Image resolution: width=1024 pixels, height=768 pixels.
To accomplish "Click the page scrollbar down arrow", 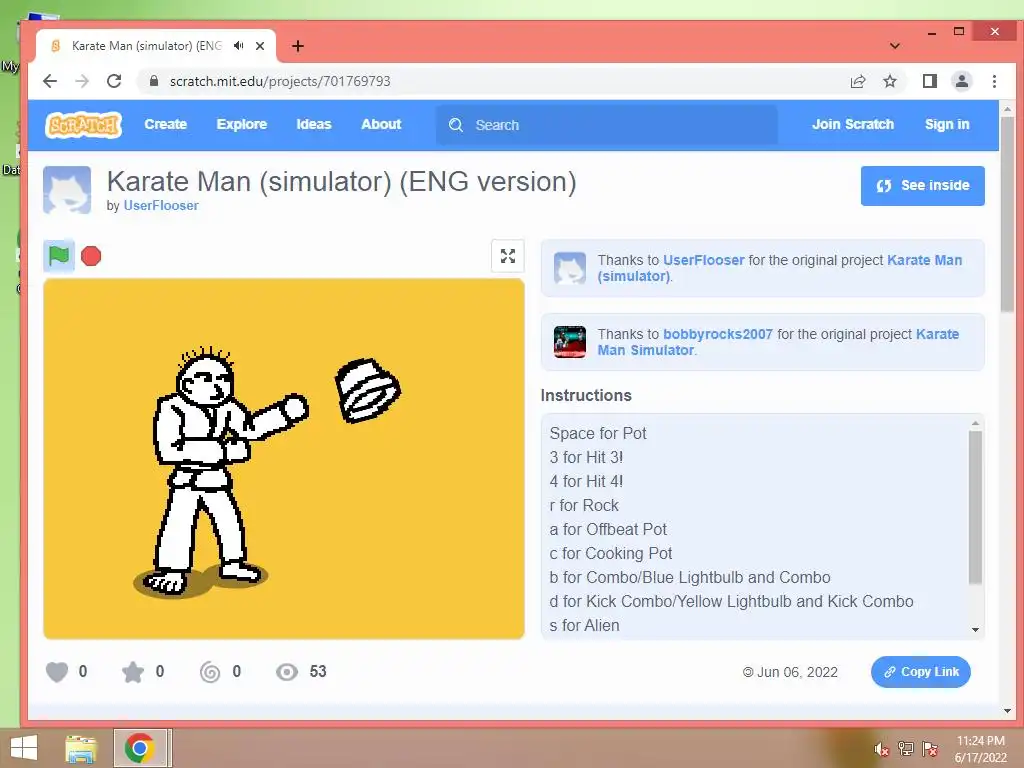I will pyautogui.click(x=1006, y=711).
